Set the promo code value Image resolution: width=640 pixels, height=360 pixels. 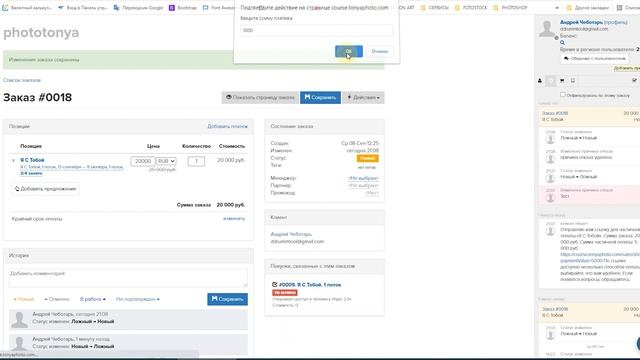pyautogui.click(x=371, y=193)
